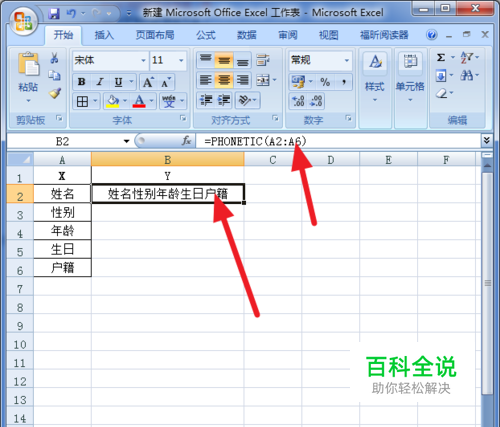
Task: Toggle top vertical alignment
Action: pos(205,60)
